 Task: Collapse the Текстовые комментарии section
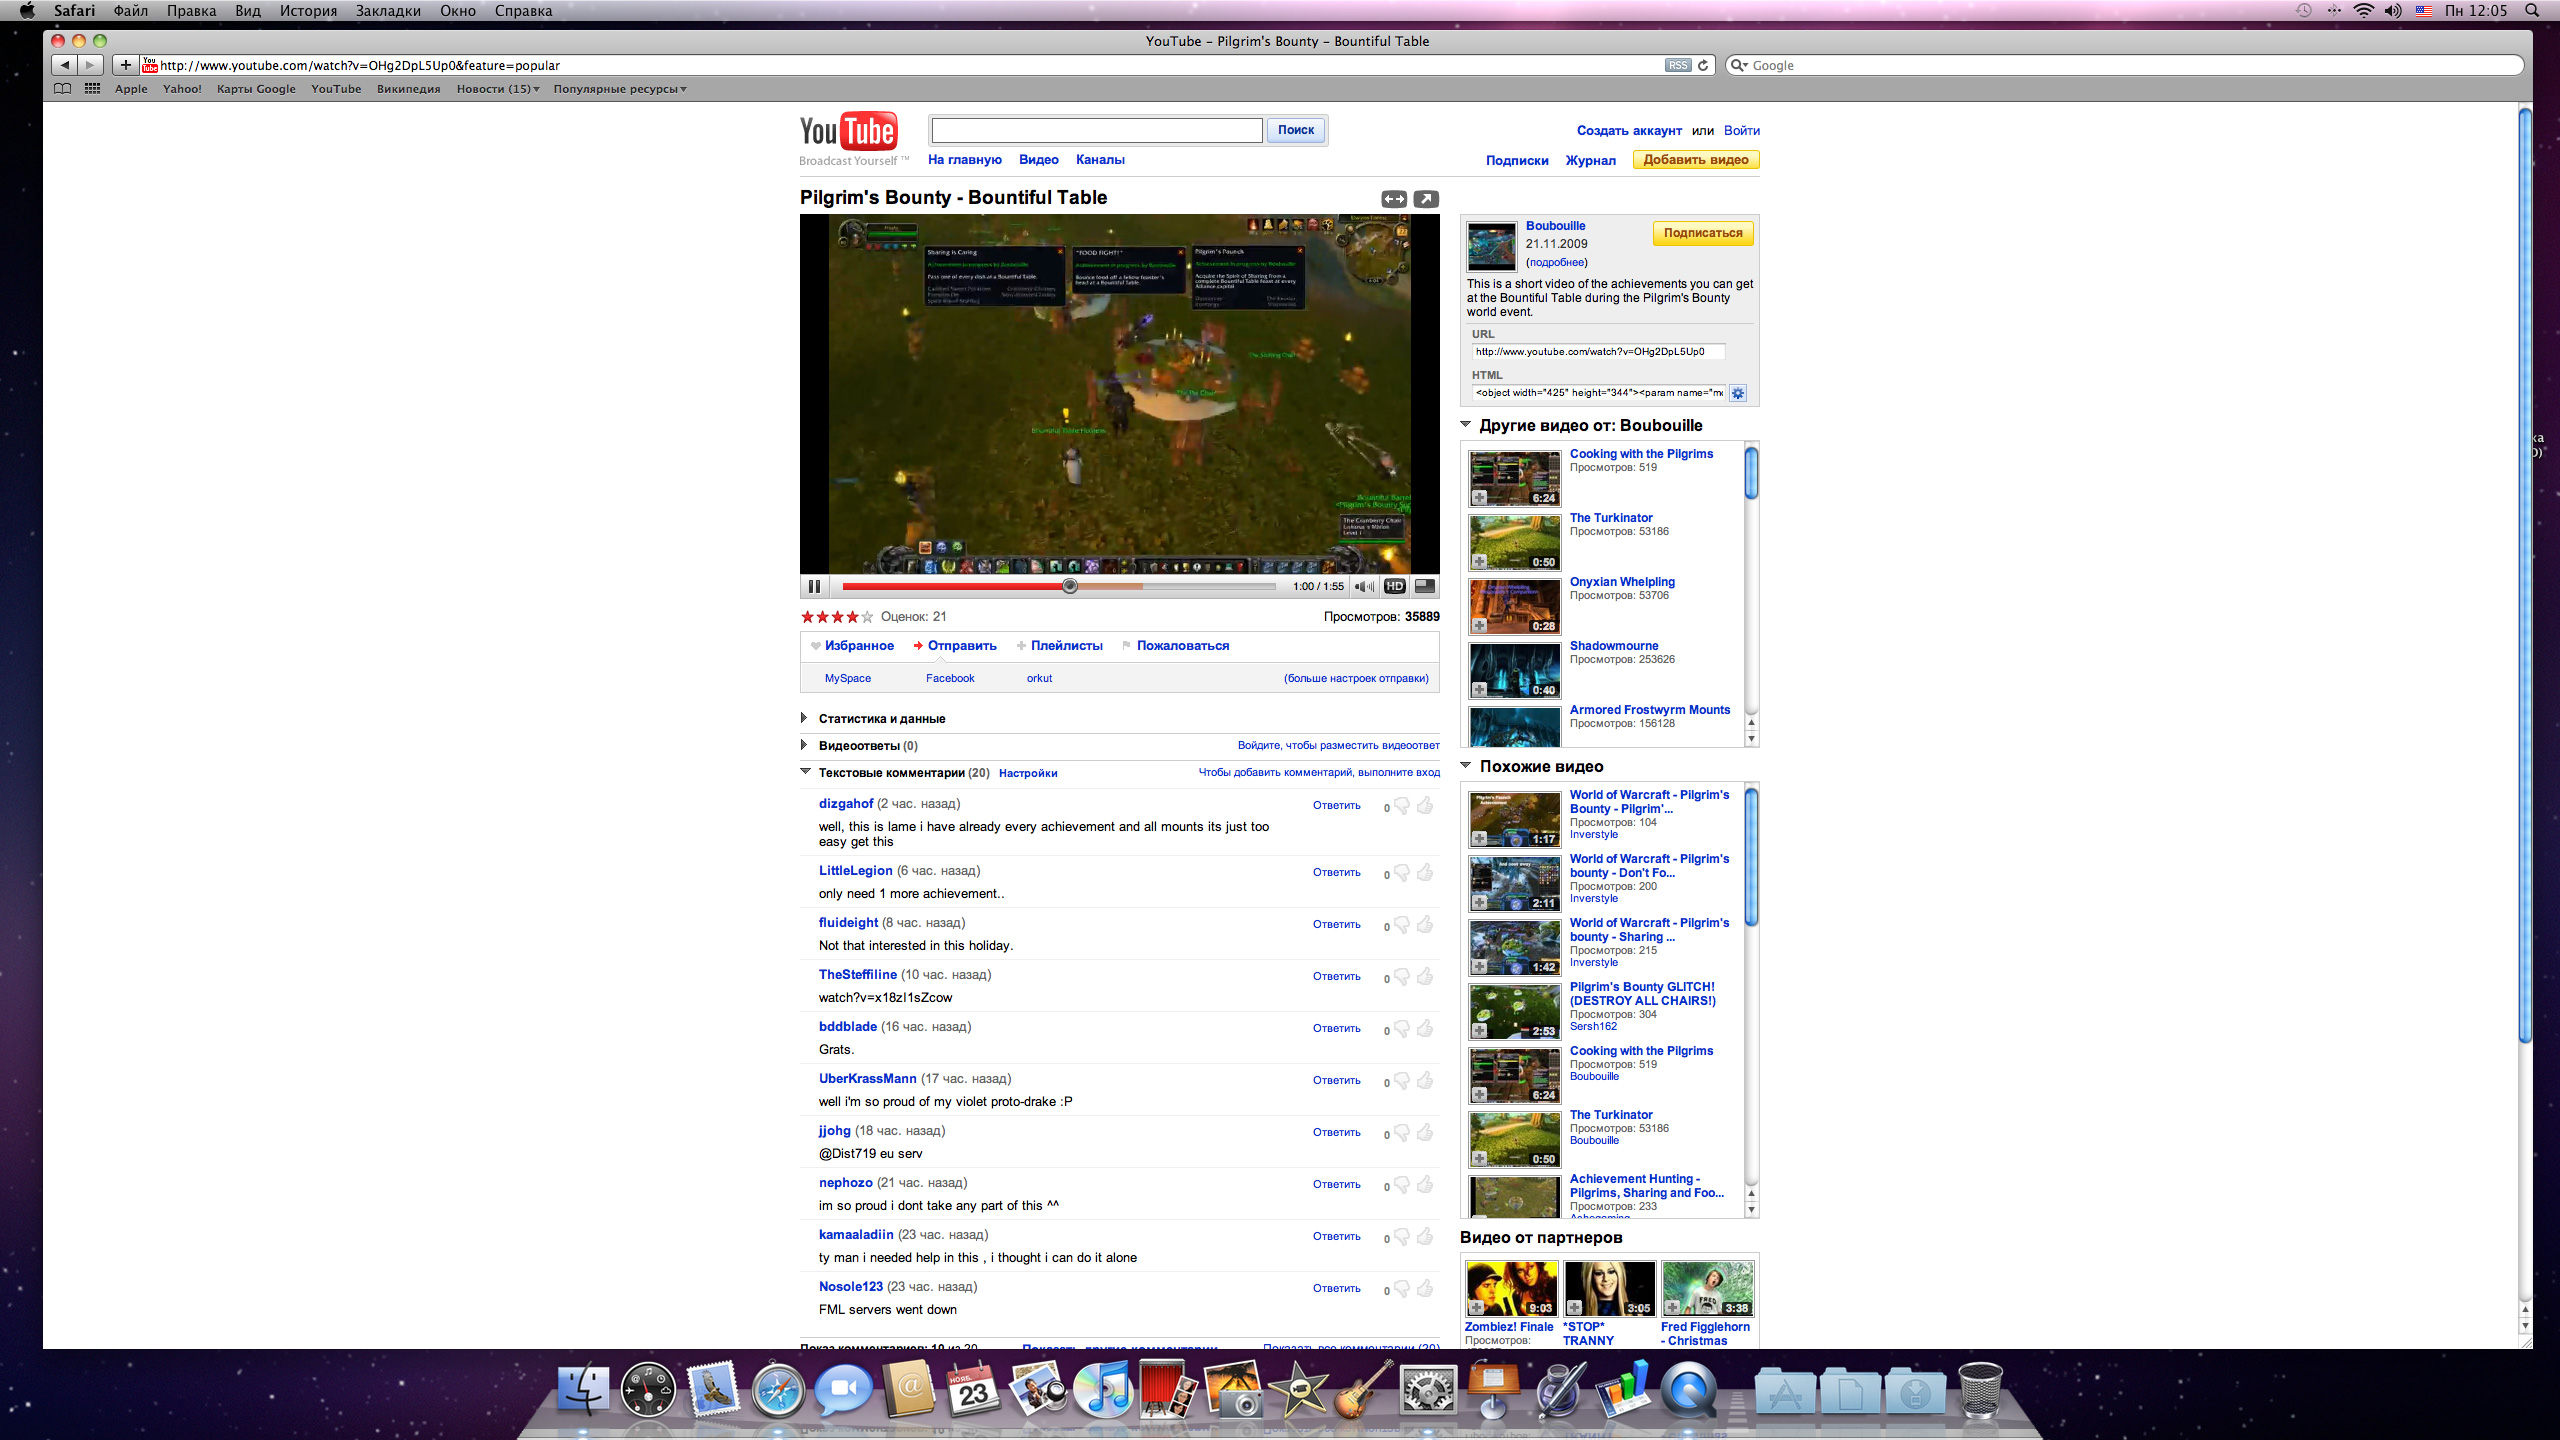point(805,772)
